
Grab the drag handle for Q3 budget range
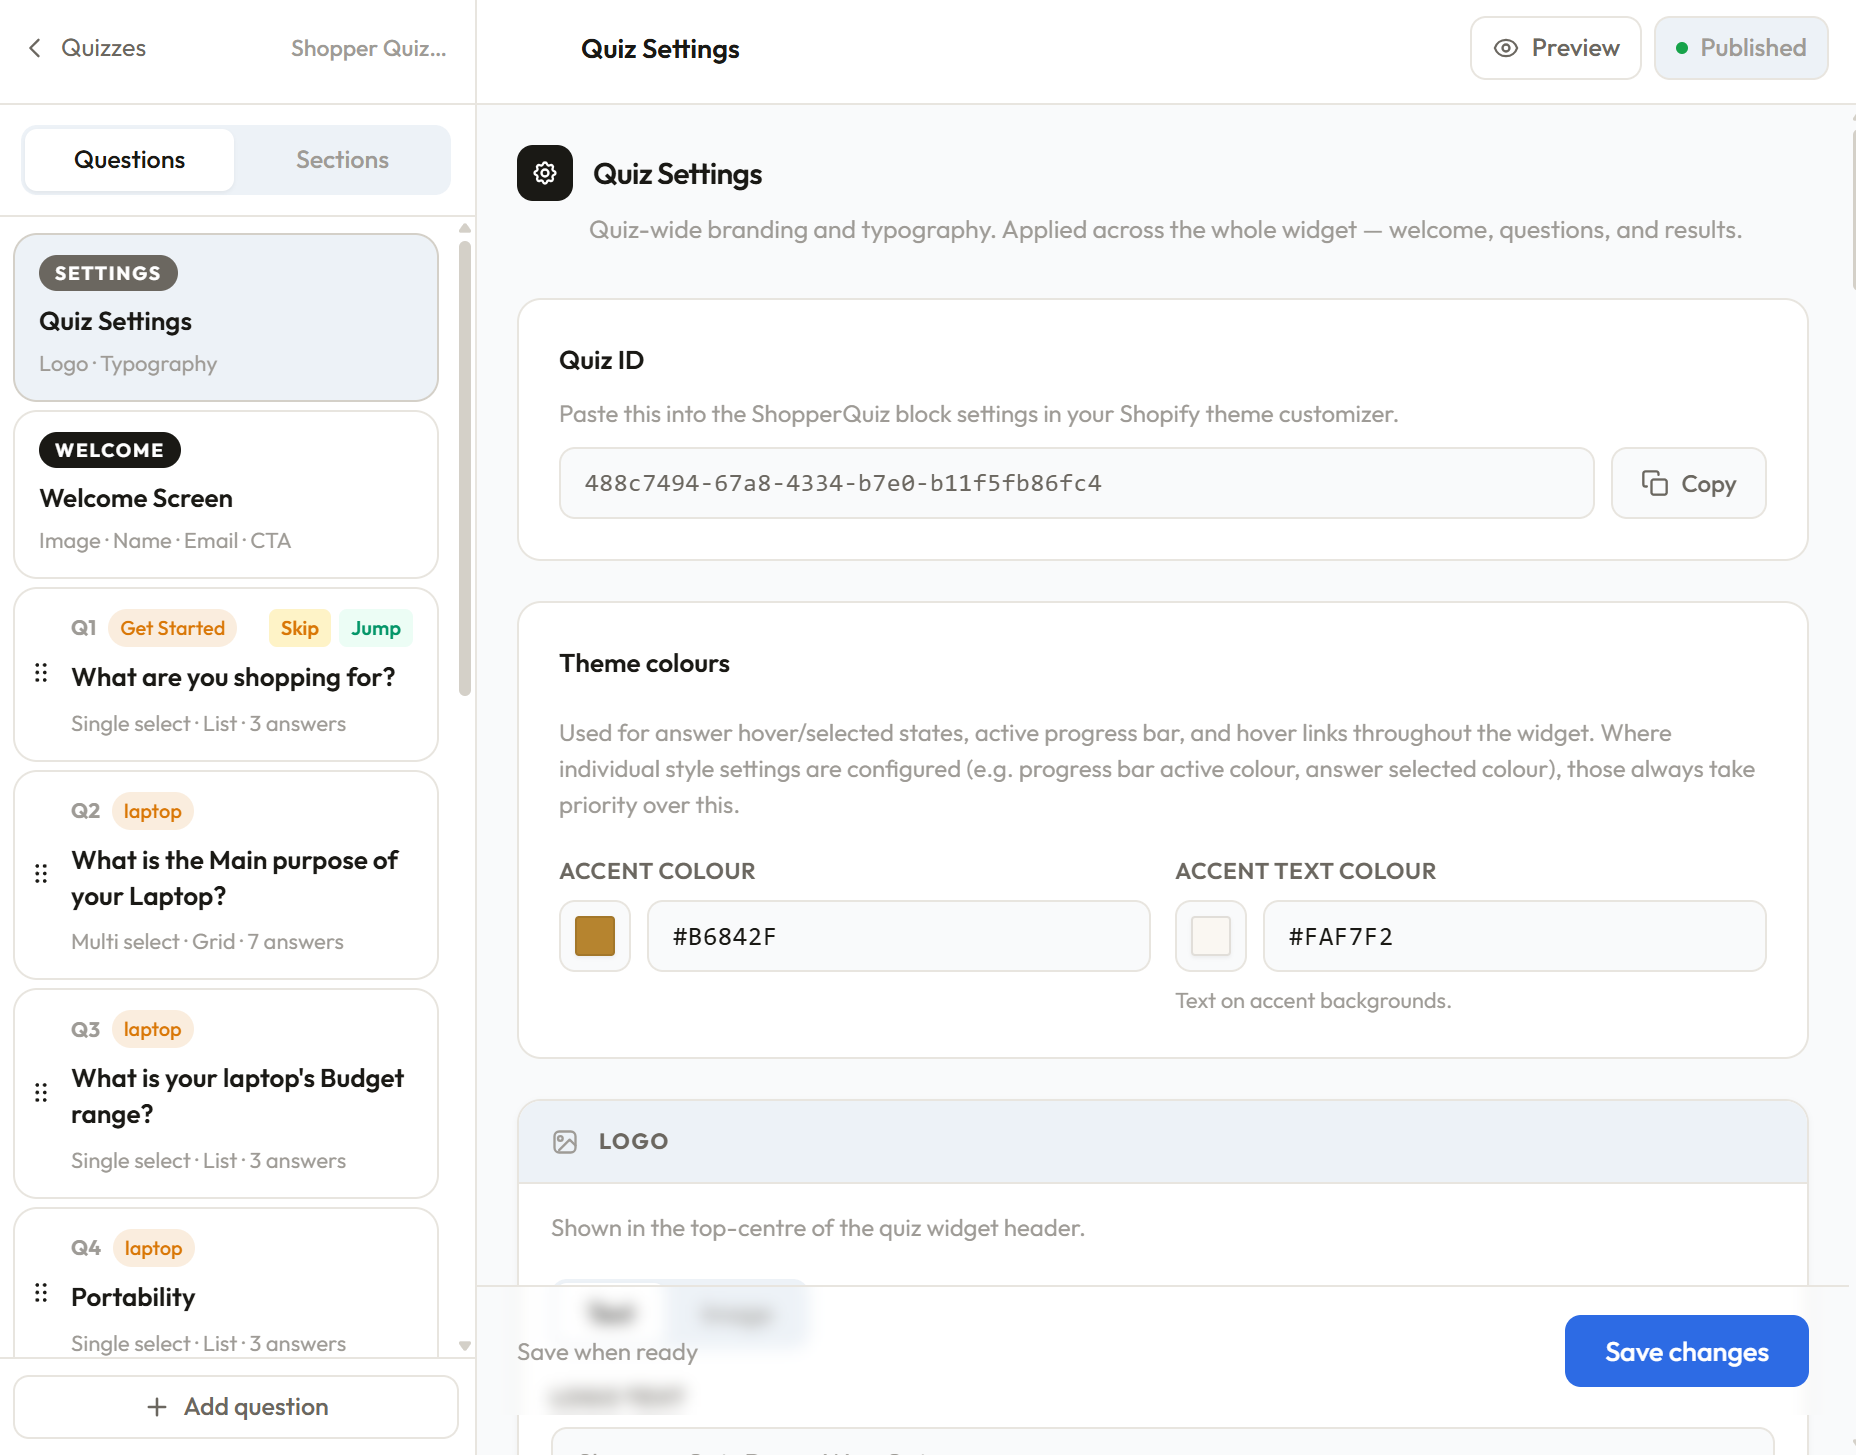(x=41, y=1092)
